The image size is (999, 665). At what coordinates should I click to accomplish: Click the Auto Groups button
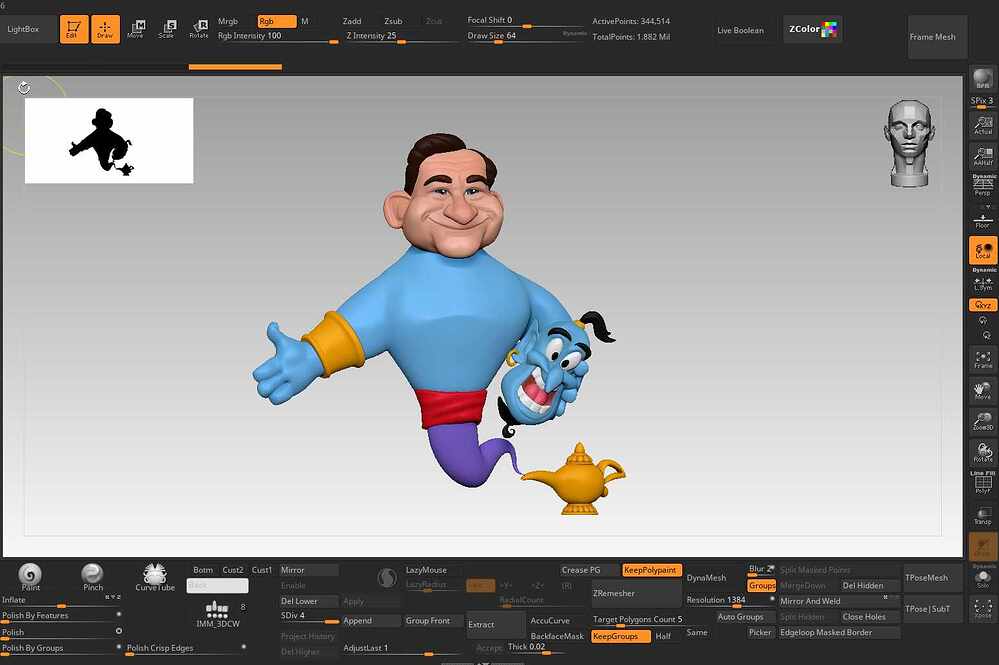[x=746, y=617]
